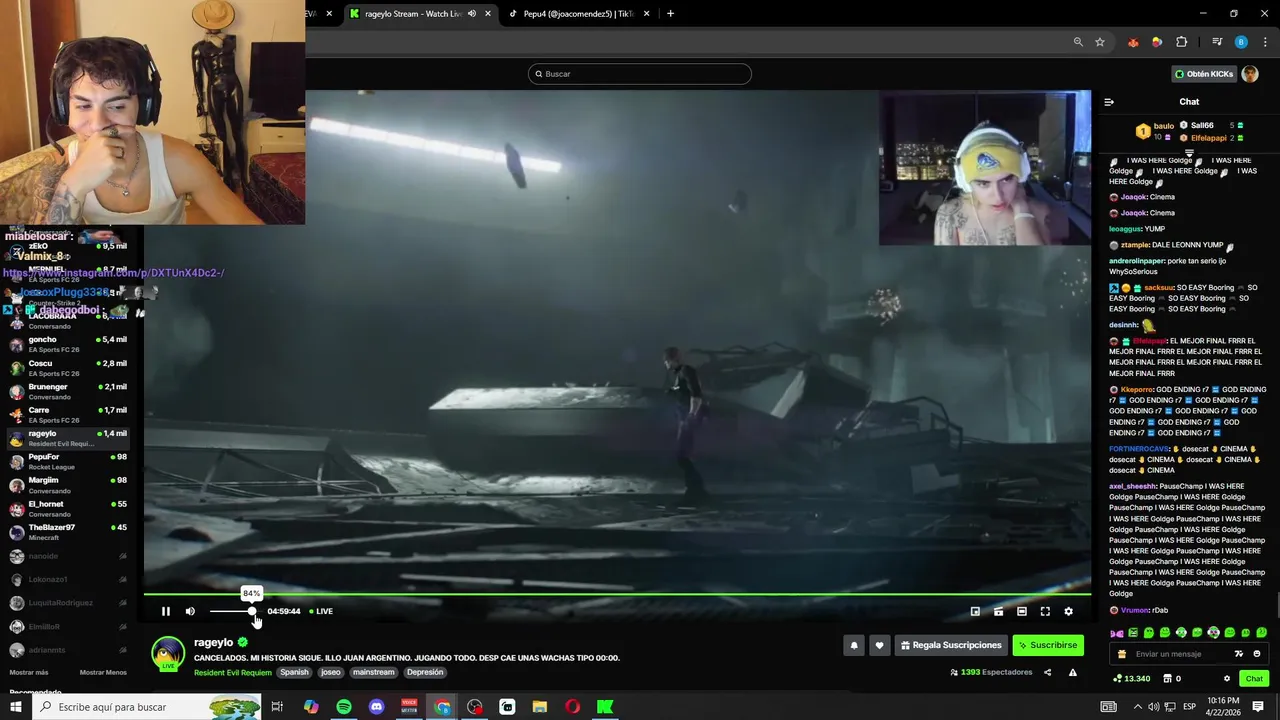Open Chrome zoom magnifier icon
The width and height of the screenshot is (1280, 720).
(x=1078, y=42)
